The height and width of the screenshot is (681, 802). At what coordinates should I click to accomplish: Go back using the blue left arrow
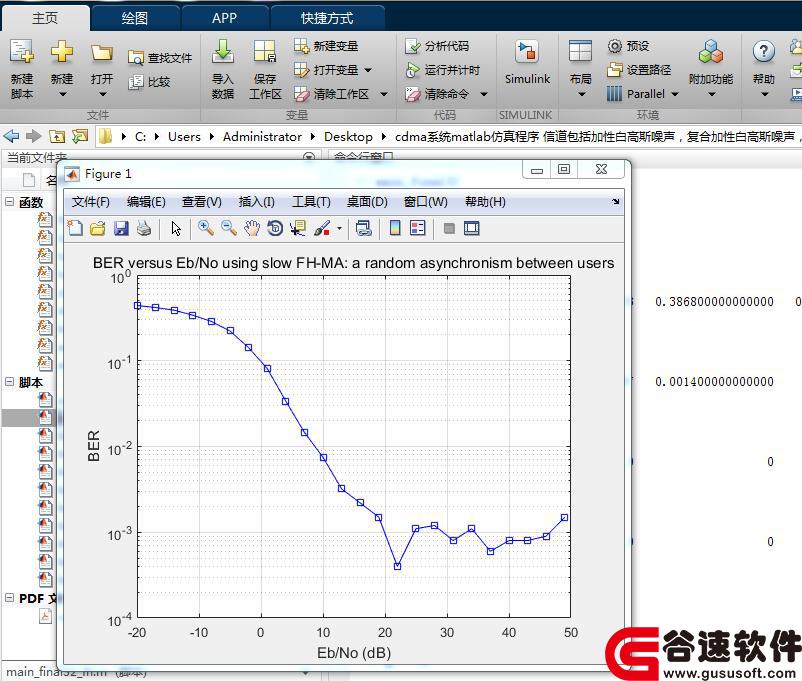11,136
